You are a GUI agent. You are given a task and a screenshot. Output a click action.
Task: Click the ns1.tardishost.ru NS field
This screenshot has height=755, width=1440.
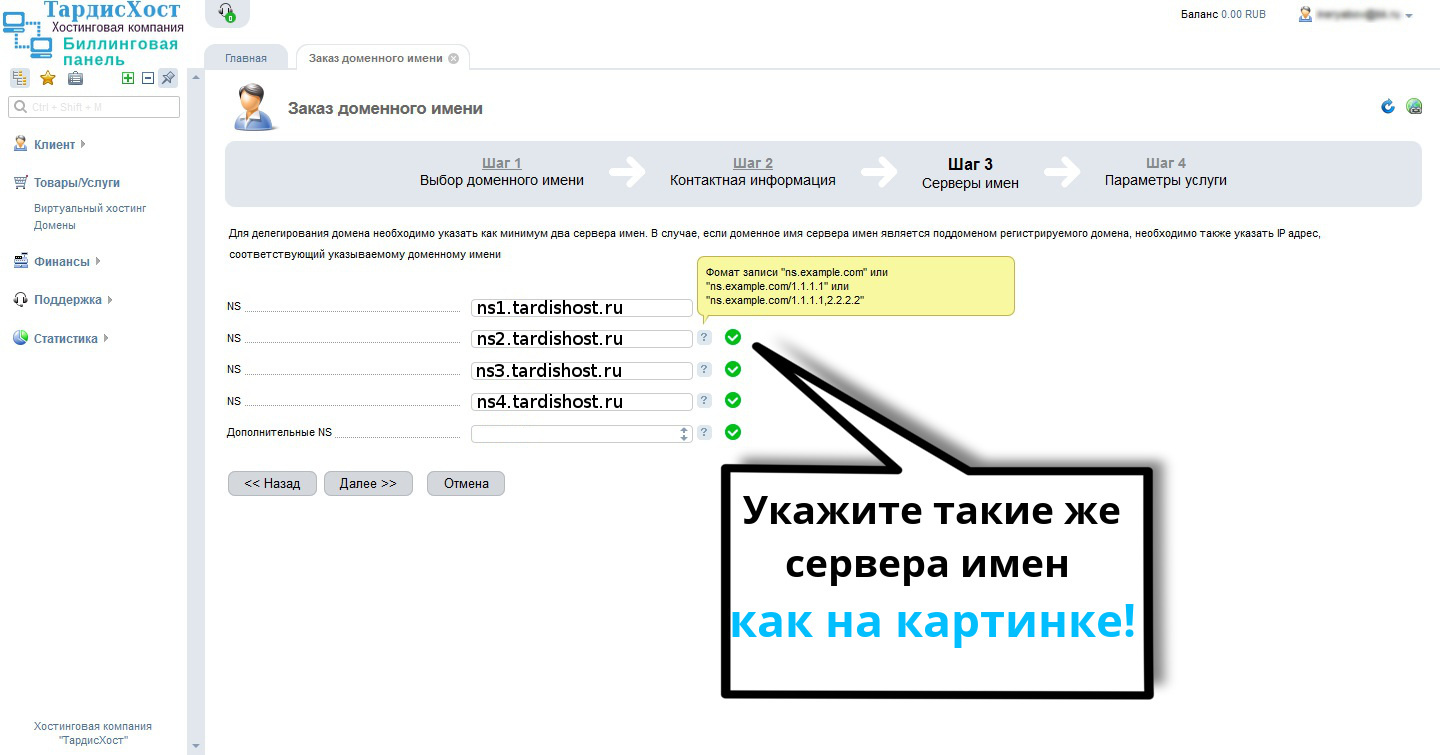pyautogui.click(x=582, y=308)
